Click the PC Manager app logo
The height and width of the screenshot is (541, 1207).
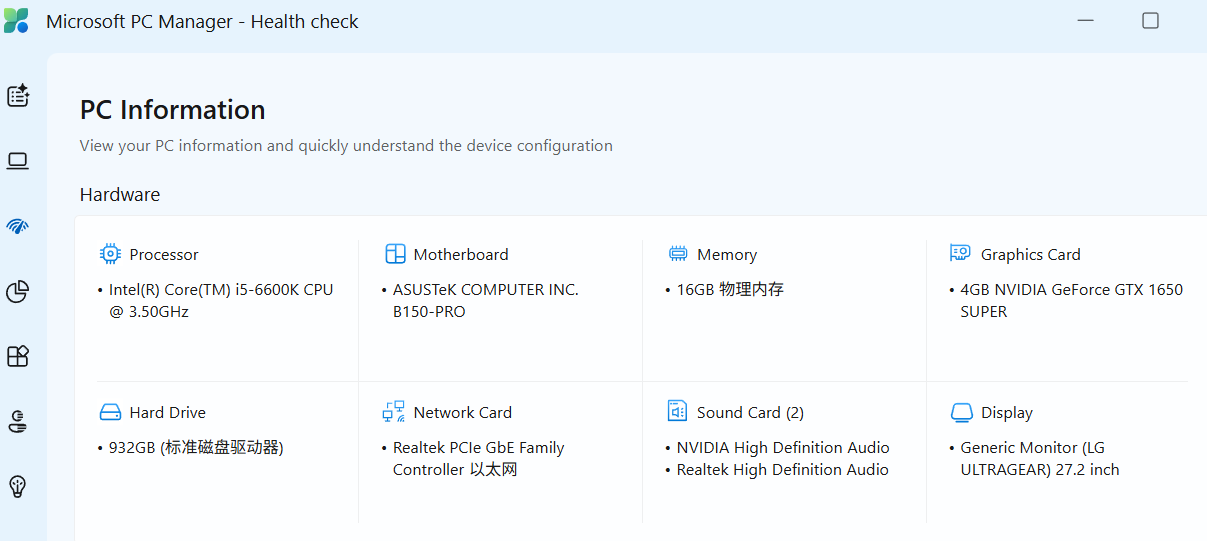click(16, 21)
